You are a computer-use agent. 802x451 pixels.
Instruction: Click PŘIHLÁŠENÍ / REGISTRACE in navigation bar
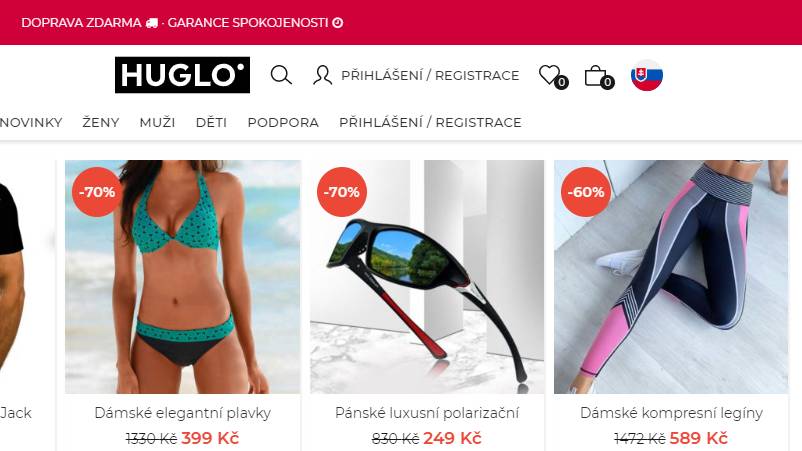pyautogui.click(x=430, y=122)
